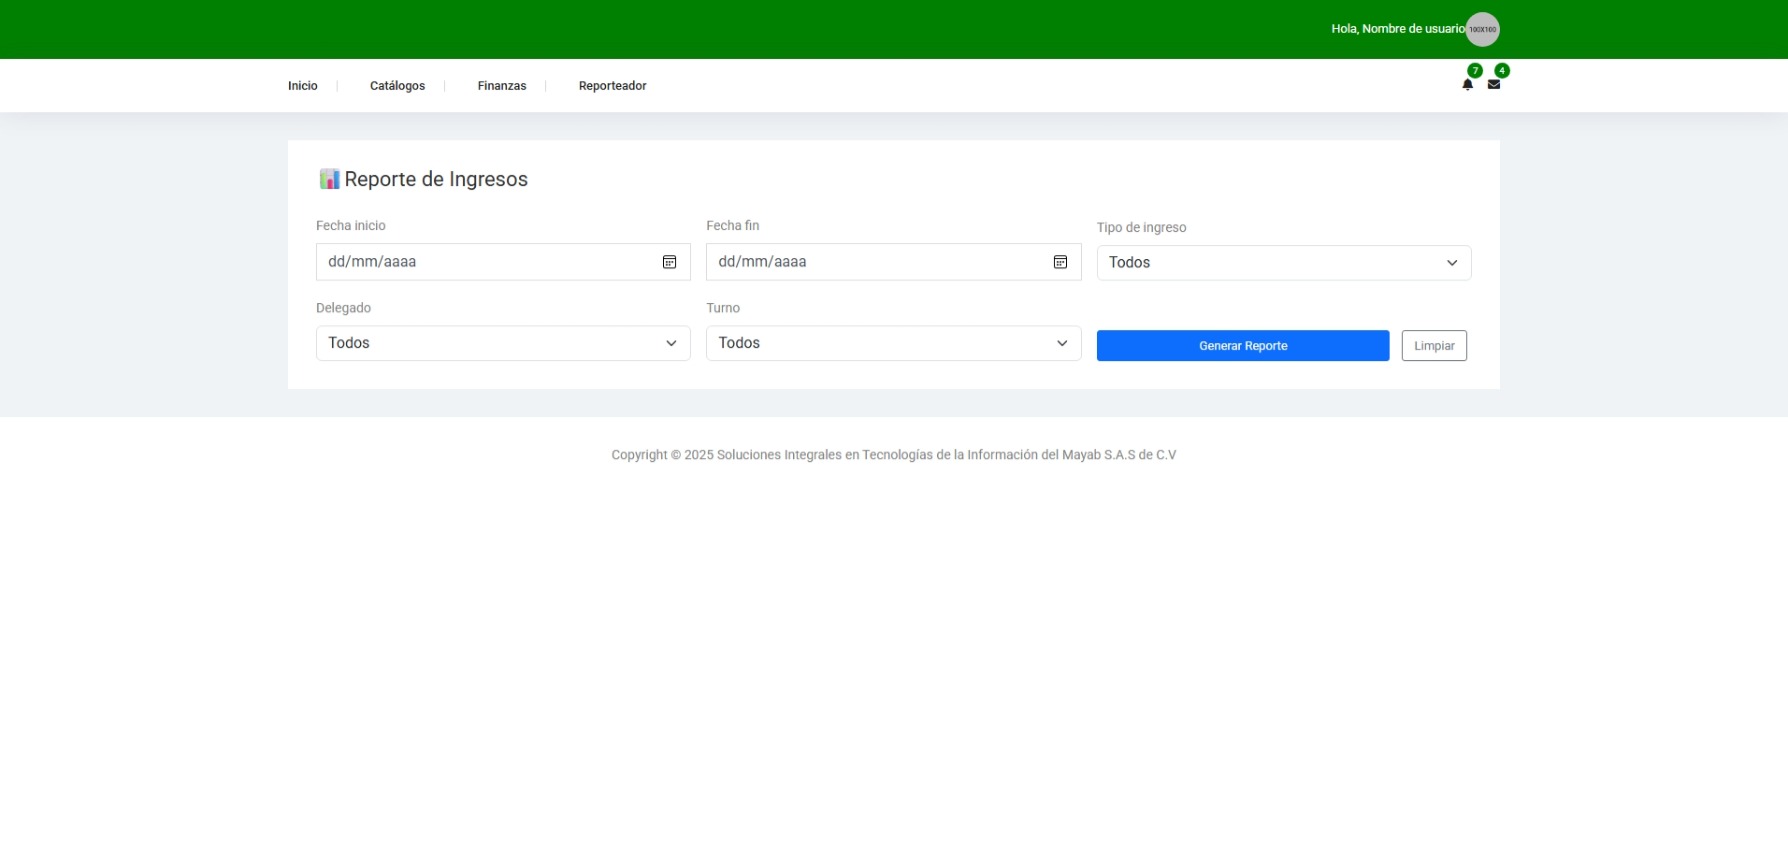Click the chart icon beside Reporte de Ingresos
Image resolution: width=1788 pixels, height=860 pixels.
click(329, 179)
